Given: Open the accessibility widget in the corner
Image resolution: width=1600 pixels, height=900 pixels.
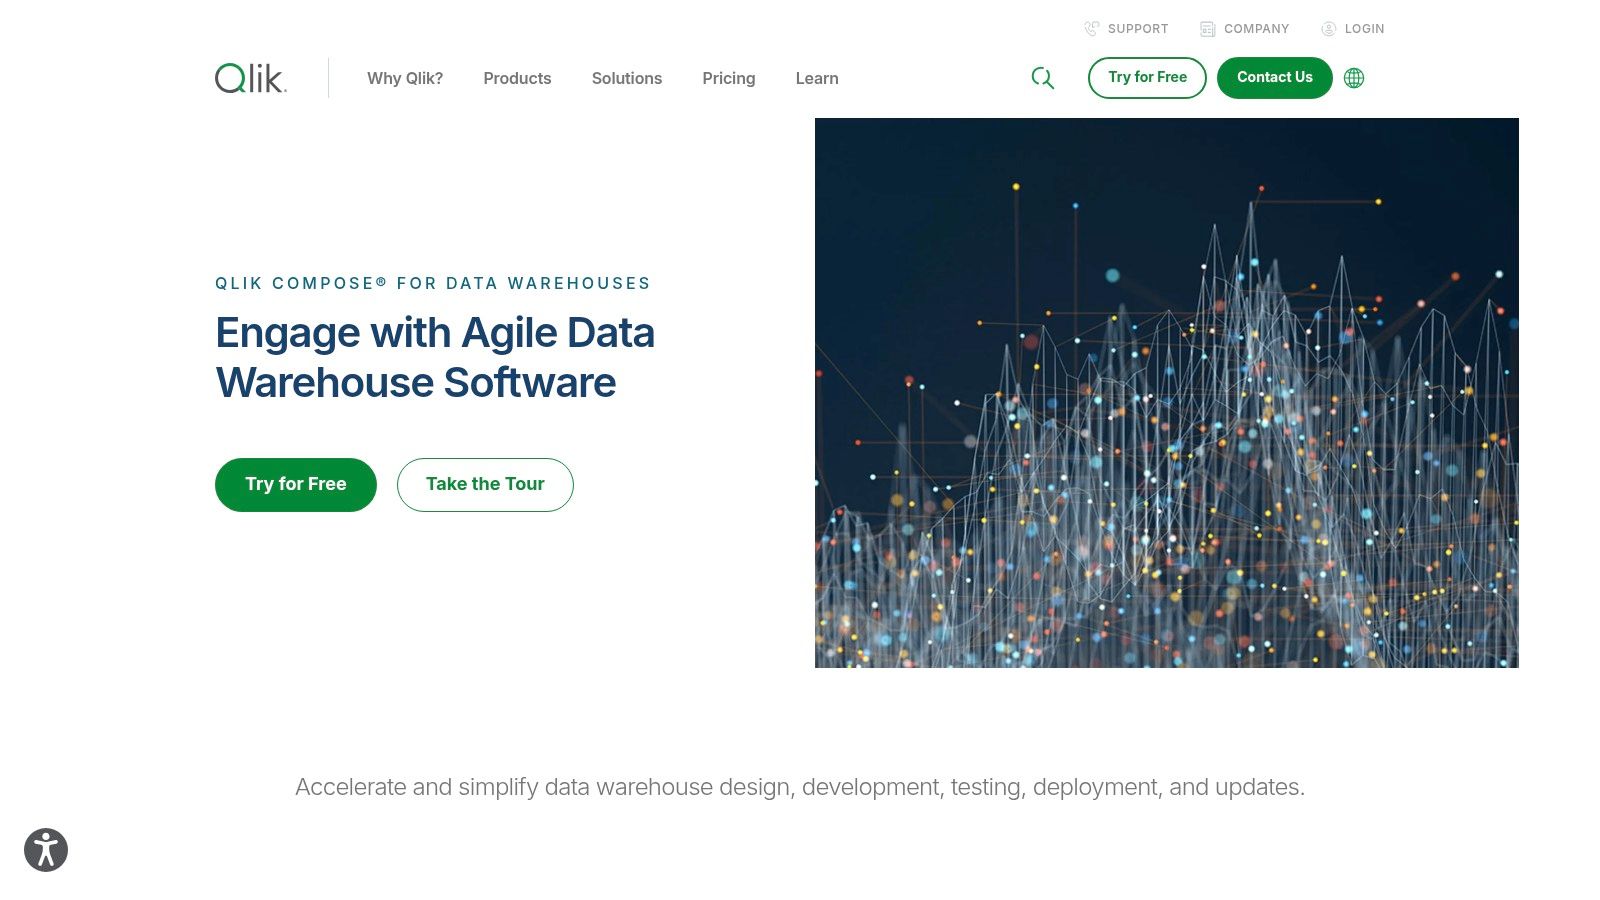Looking at the screenshot, I should coord(45,850).
